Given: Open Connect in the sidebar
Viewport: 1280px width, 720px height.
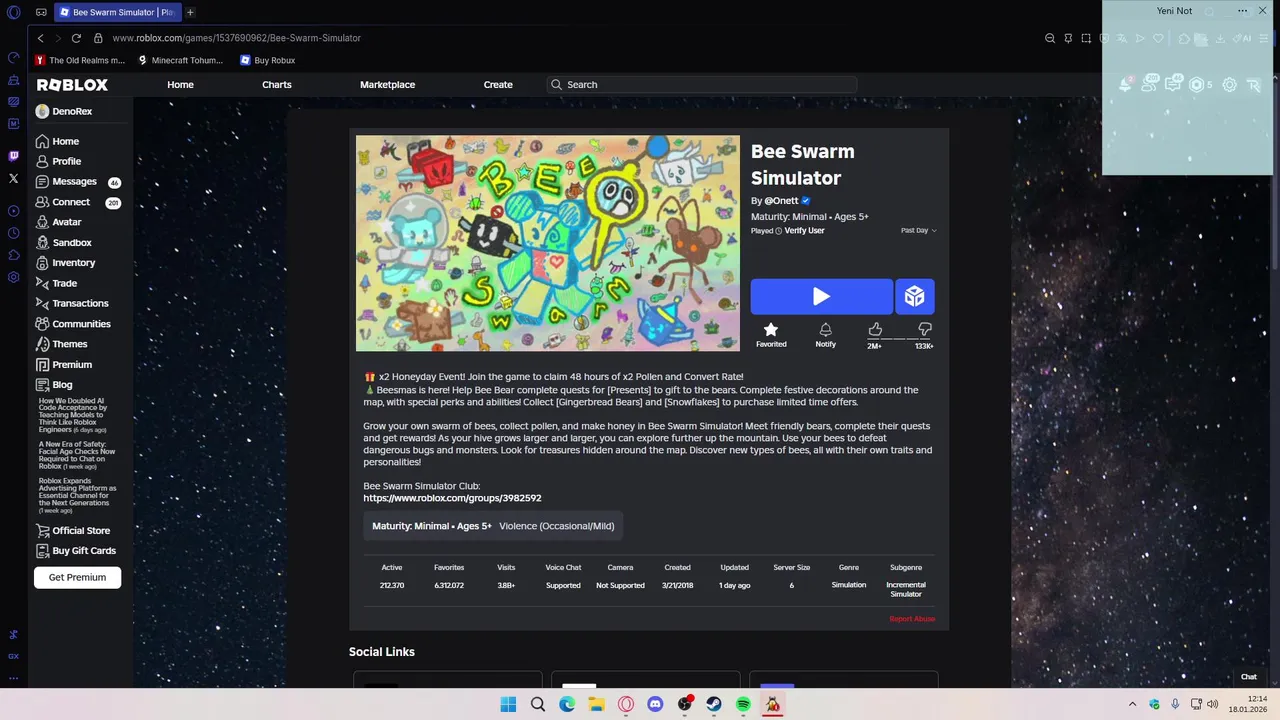Looking at the screenshot, I should click(63, 202).
